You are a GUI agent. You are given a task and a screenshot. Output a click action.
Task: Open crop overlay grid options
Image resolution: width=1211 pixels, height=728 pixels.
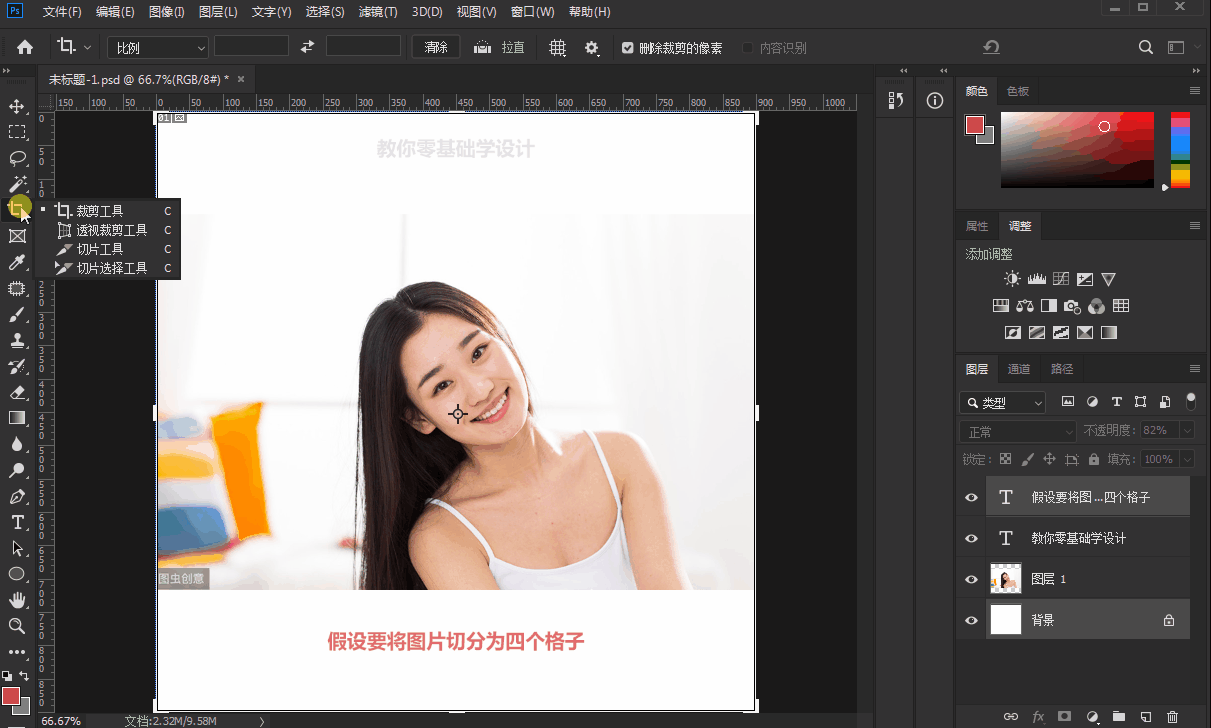(558, 47)
